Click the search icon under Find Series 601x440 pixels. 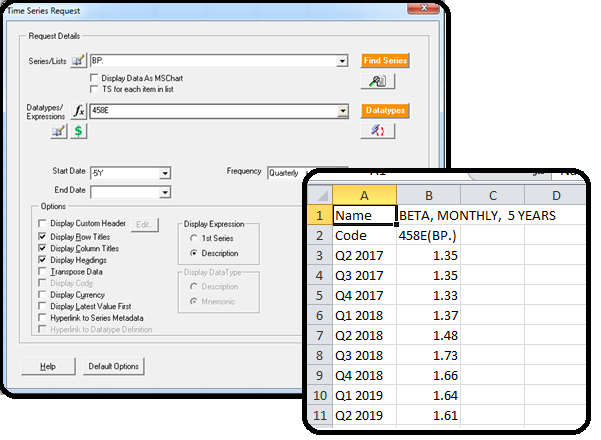377,81
